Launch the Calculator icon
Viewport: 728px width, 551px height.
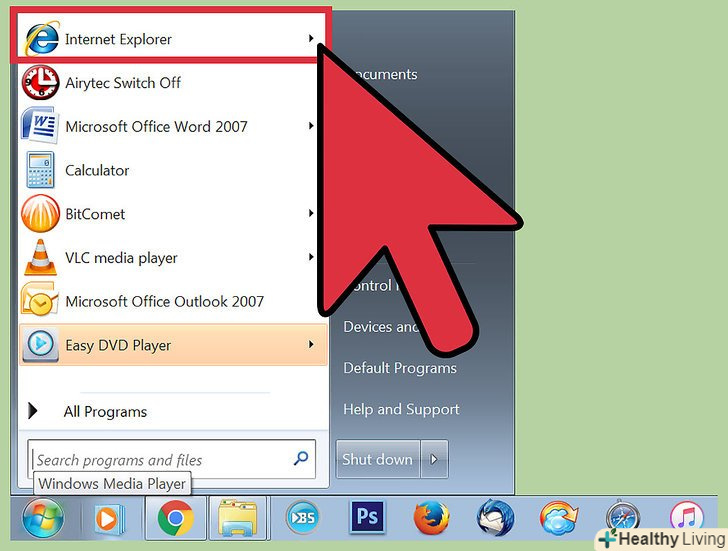coord(40,170)
